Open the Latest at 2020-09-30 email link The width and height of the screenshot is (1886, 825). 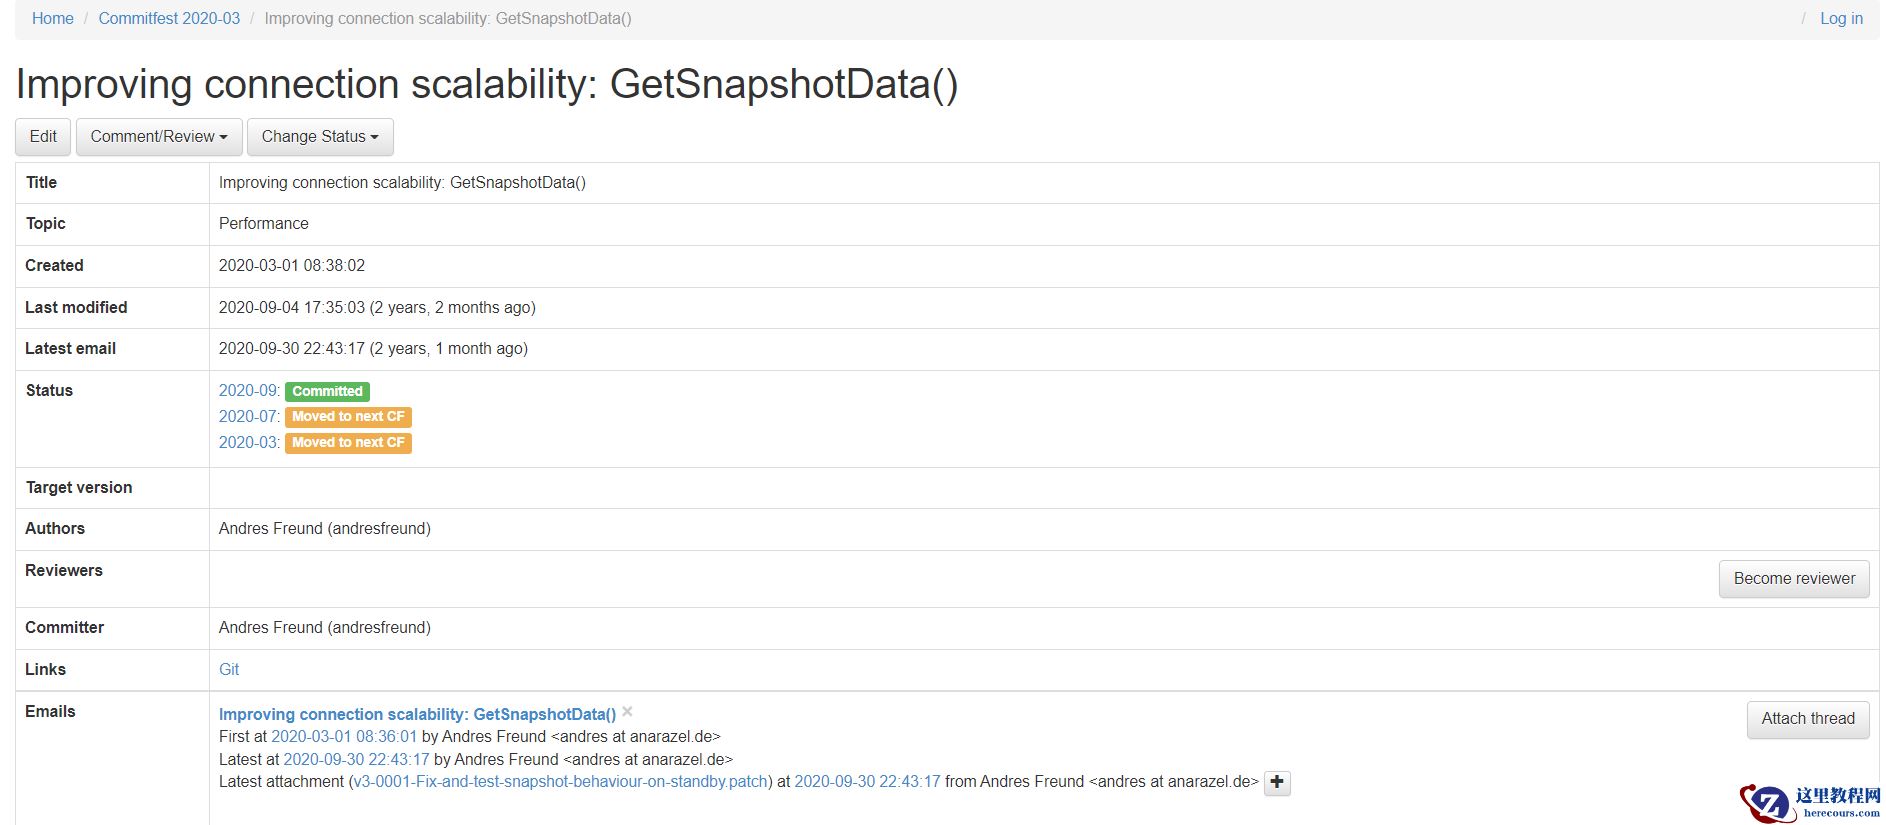point(356,760)
